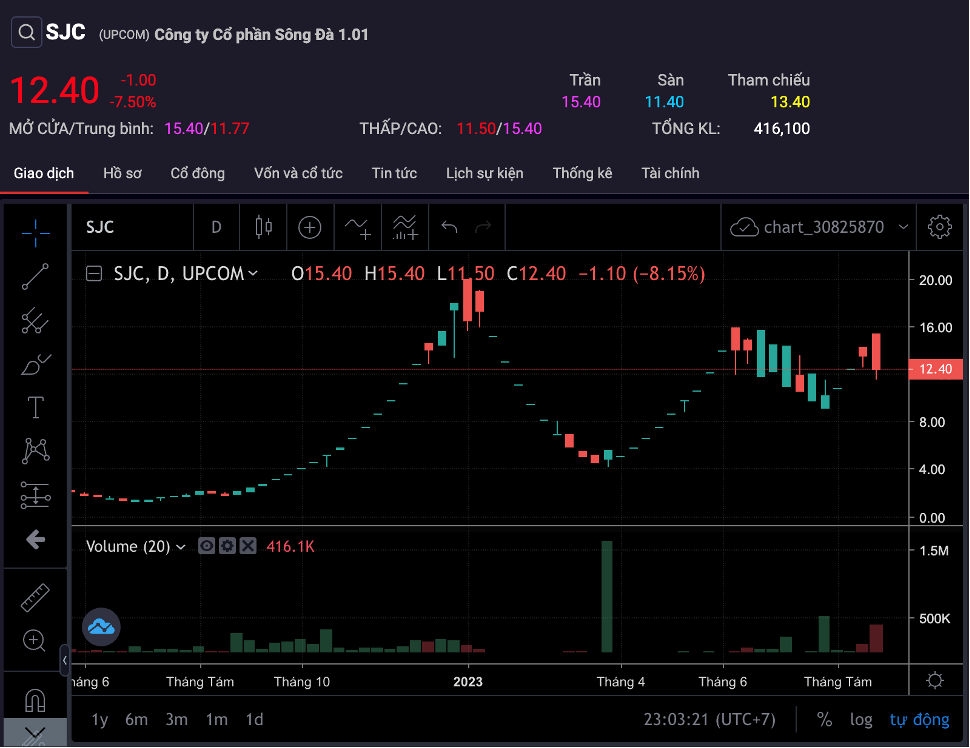Open the Tài chính tab
970x748 pixels.
click(x=670, y=173)
